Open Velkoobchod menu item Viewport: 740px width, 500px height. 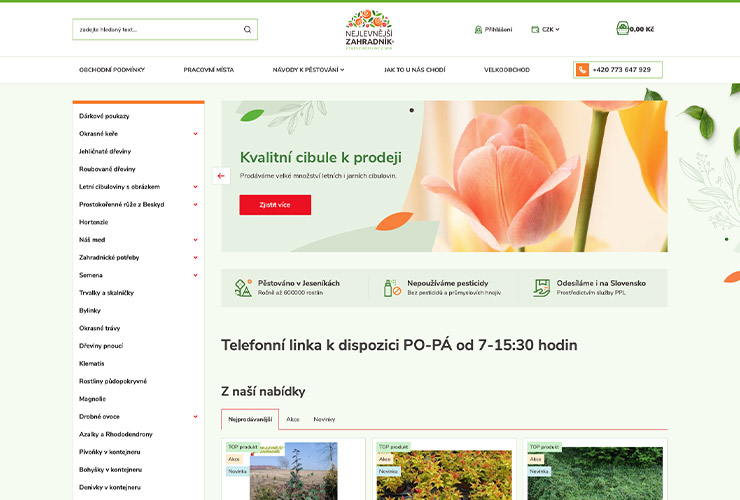pos(507,70)
